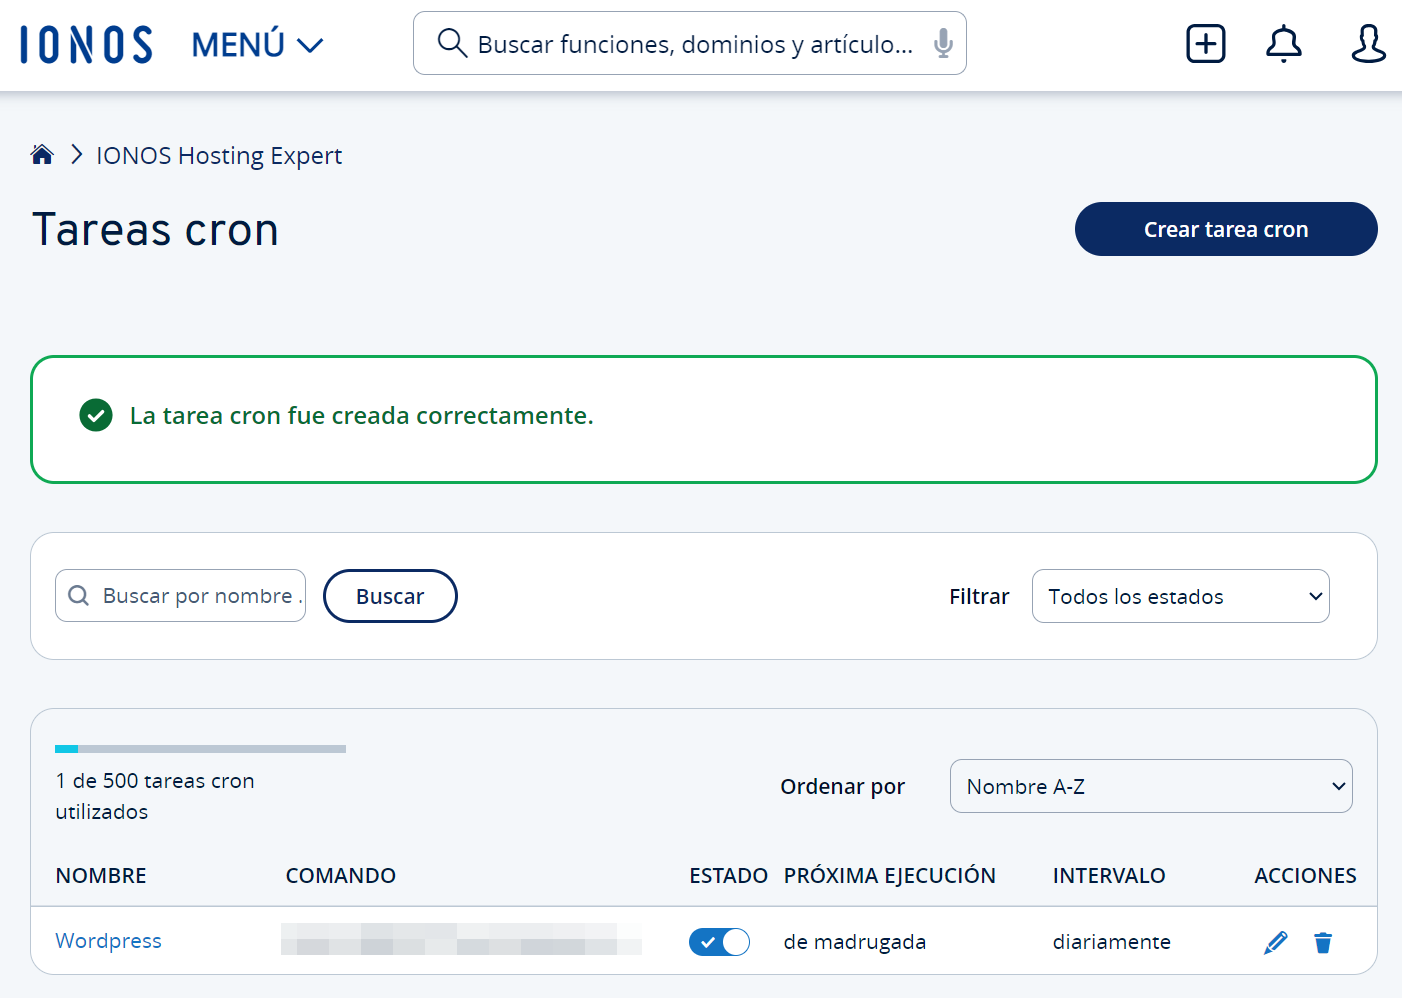Image resolution: width=1402 pixels, height=998 pixels.
Task: Open the notifications bell
Action: pos(1284,44)
